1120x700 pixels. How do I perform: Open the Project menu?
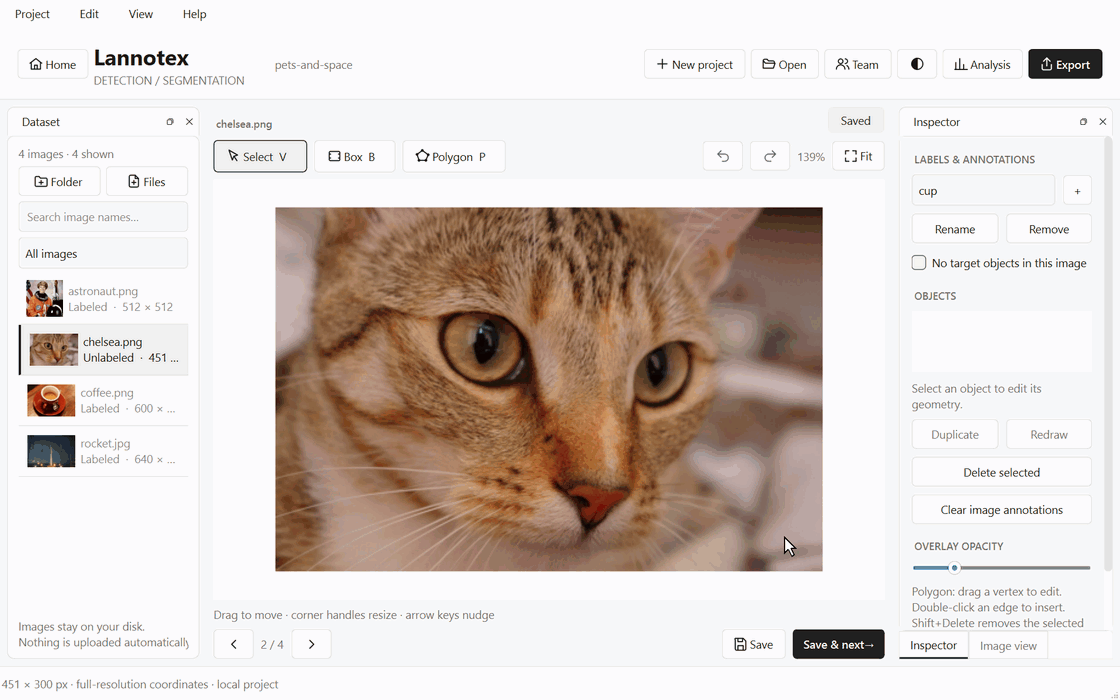pos(32,14)
